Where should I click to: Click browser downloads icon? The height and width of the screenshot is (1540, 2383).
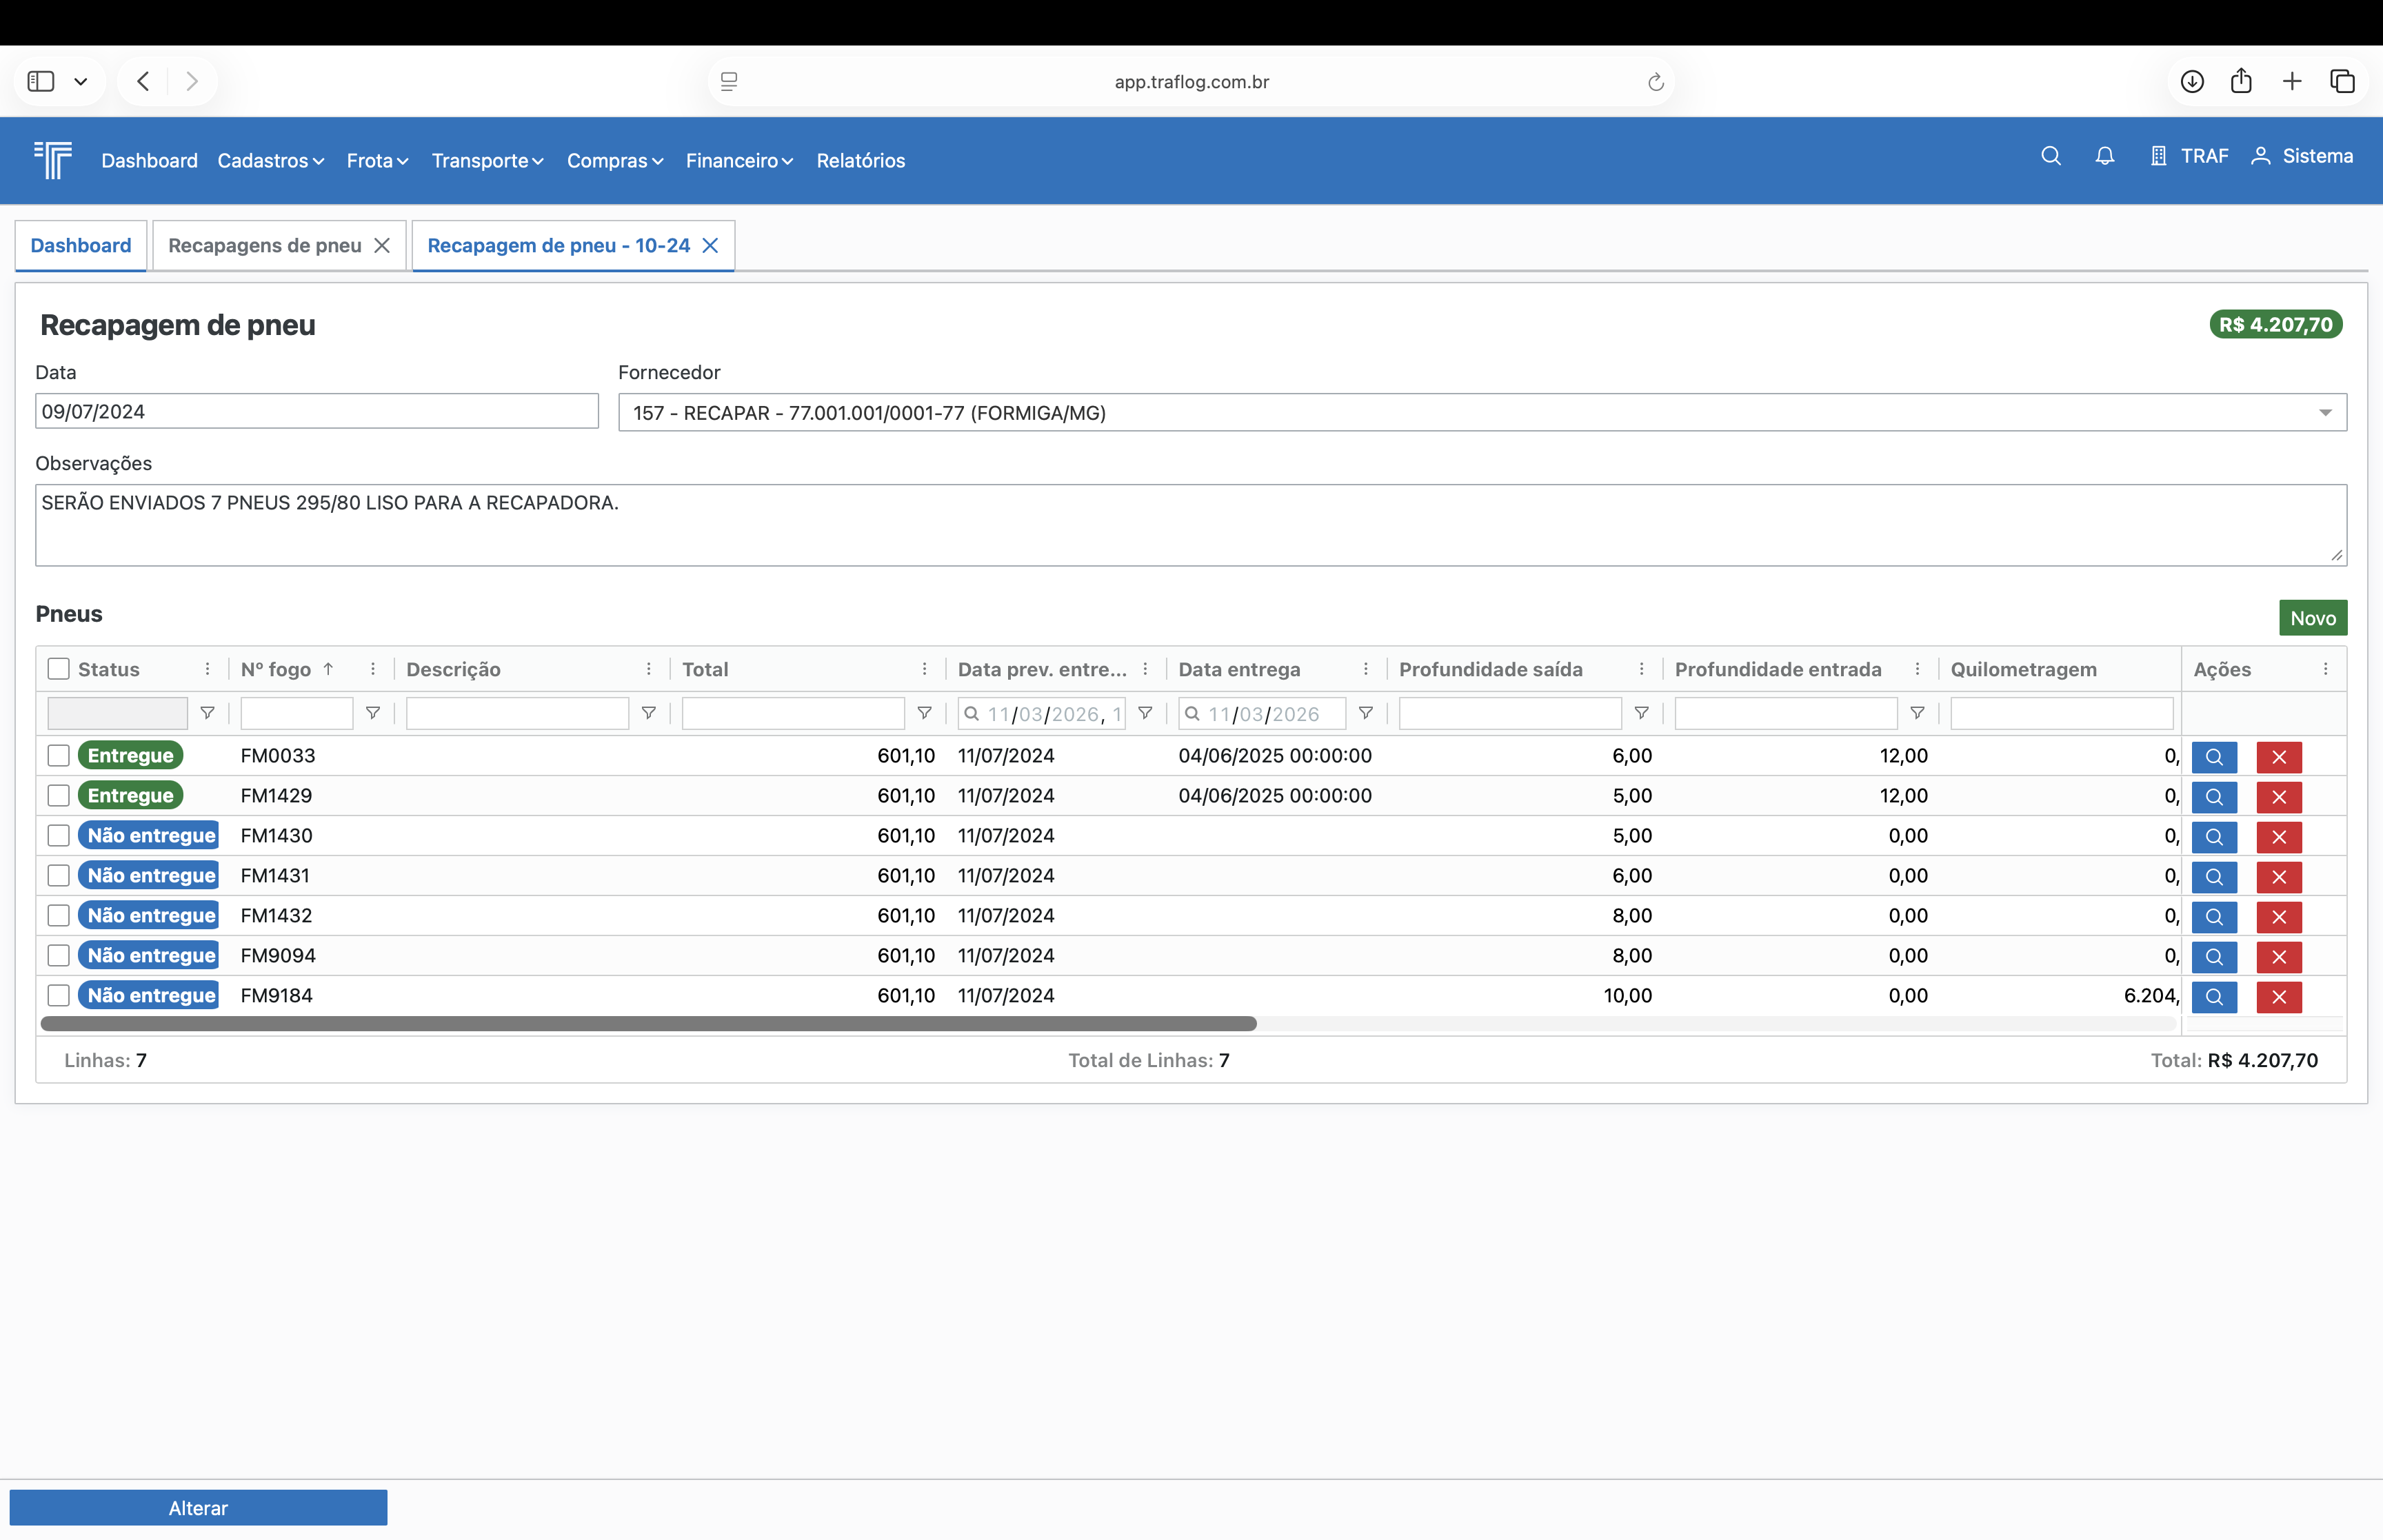[x=2192, y=81]
